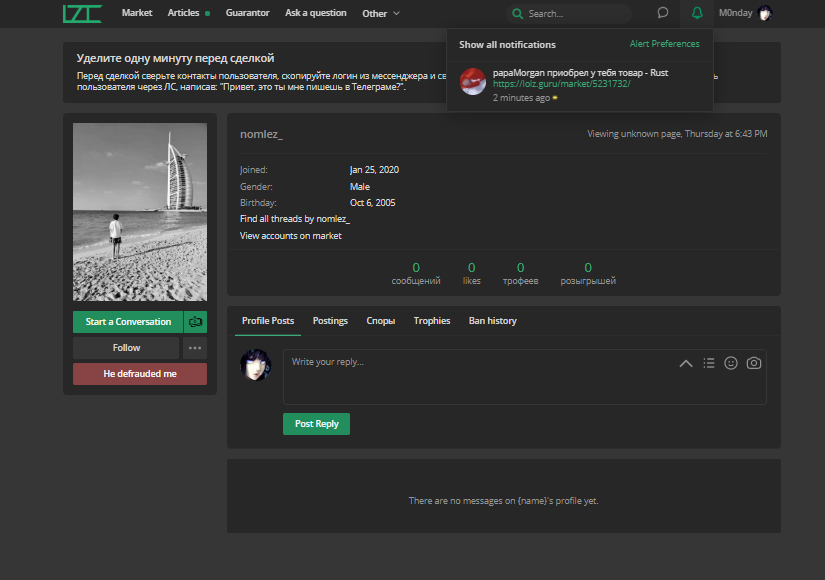Open the conversations speech bubble icon
825x580 pixels.
663,13
